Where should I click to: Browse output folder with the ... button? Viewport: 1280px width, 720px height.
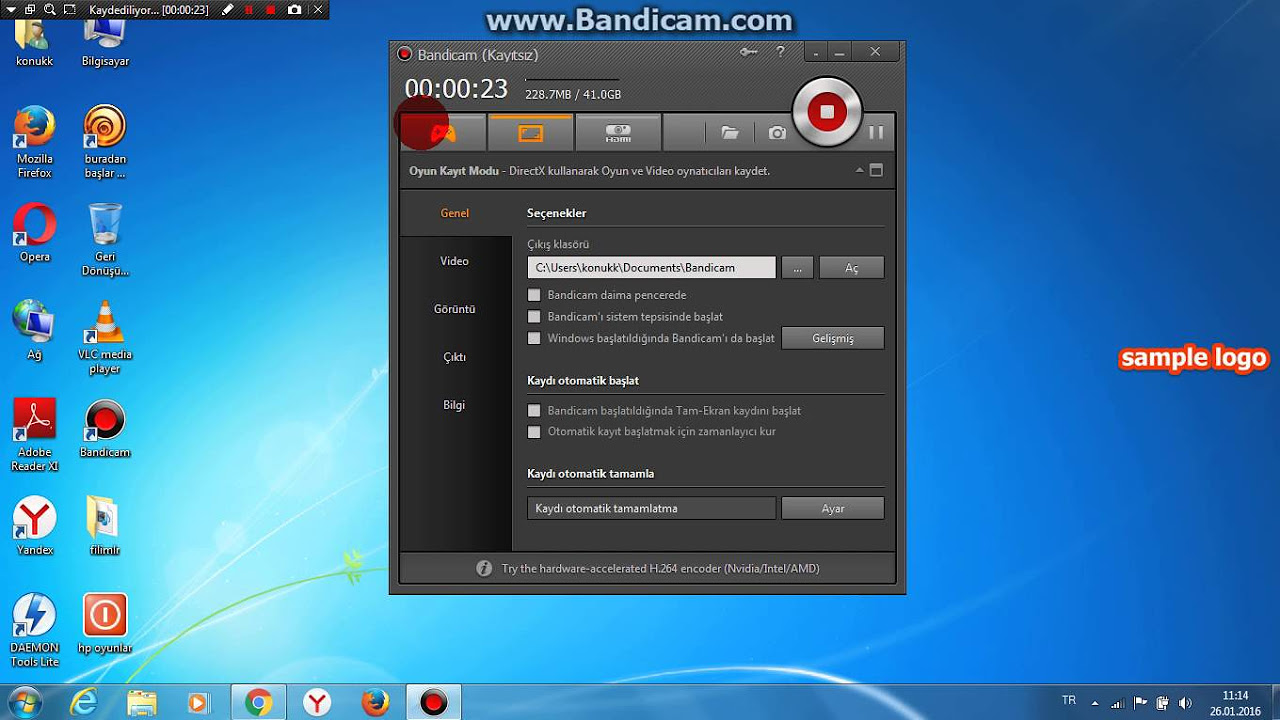click(797, 267)
